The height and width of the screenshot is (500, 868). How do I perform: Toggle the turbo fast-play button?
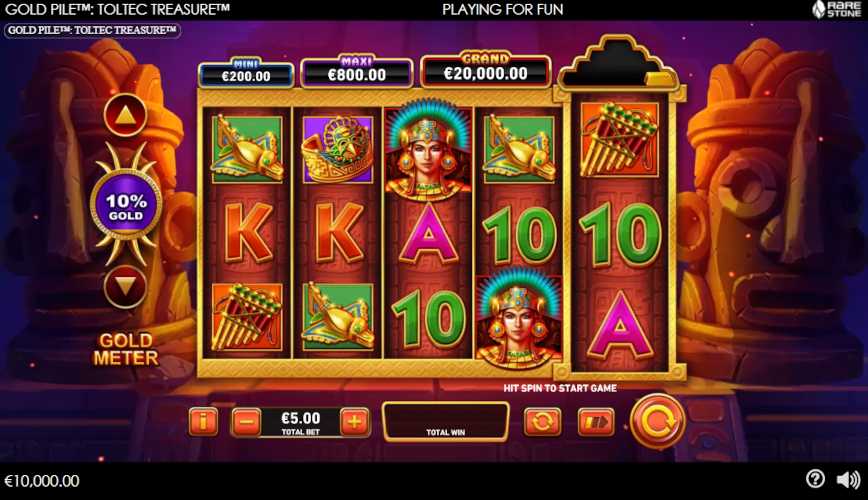596,422
